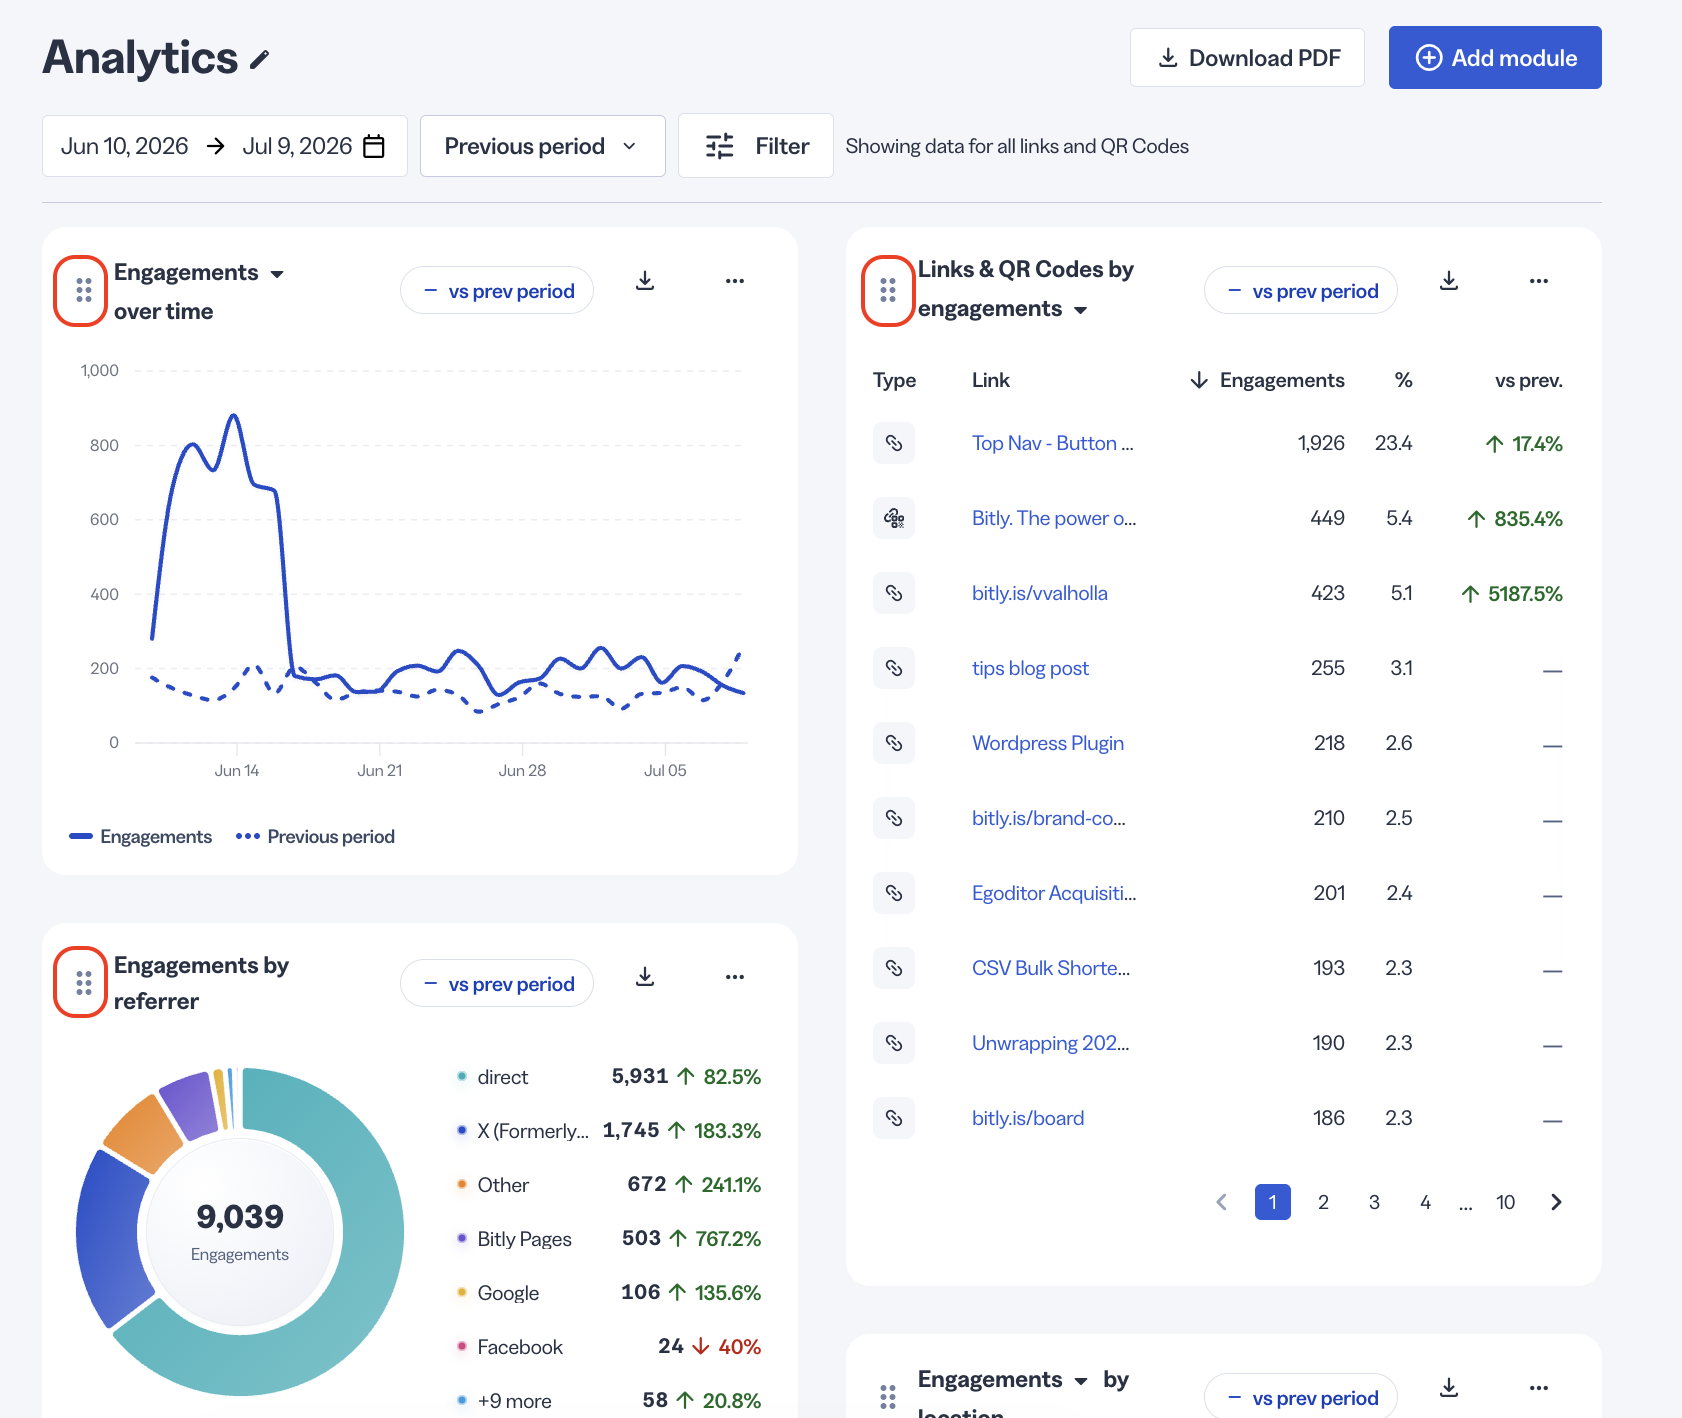This screenshot has height=1418, width=1682.
Task: Download the Engagements by referrer module
Action: click(x=645, y=977)
